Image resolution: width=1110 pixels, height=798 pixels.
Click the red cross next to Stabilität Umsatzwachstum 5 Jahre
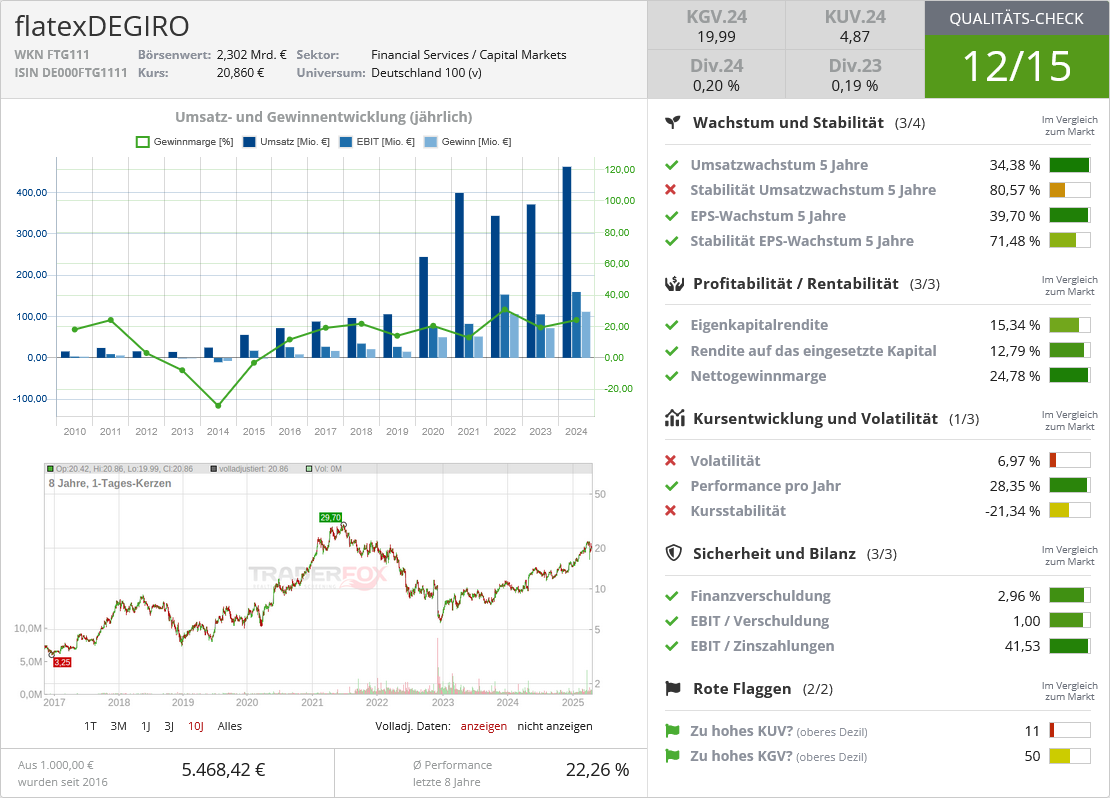671,190
